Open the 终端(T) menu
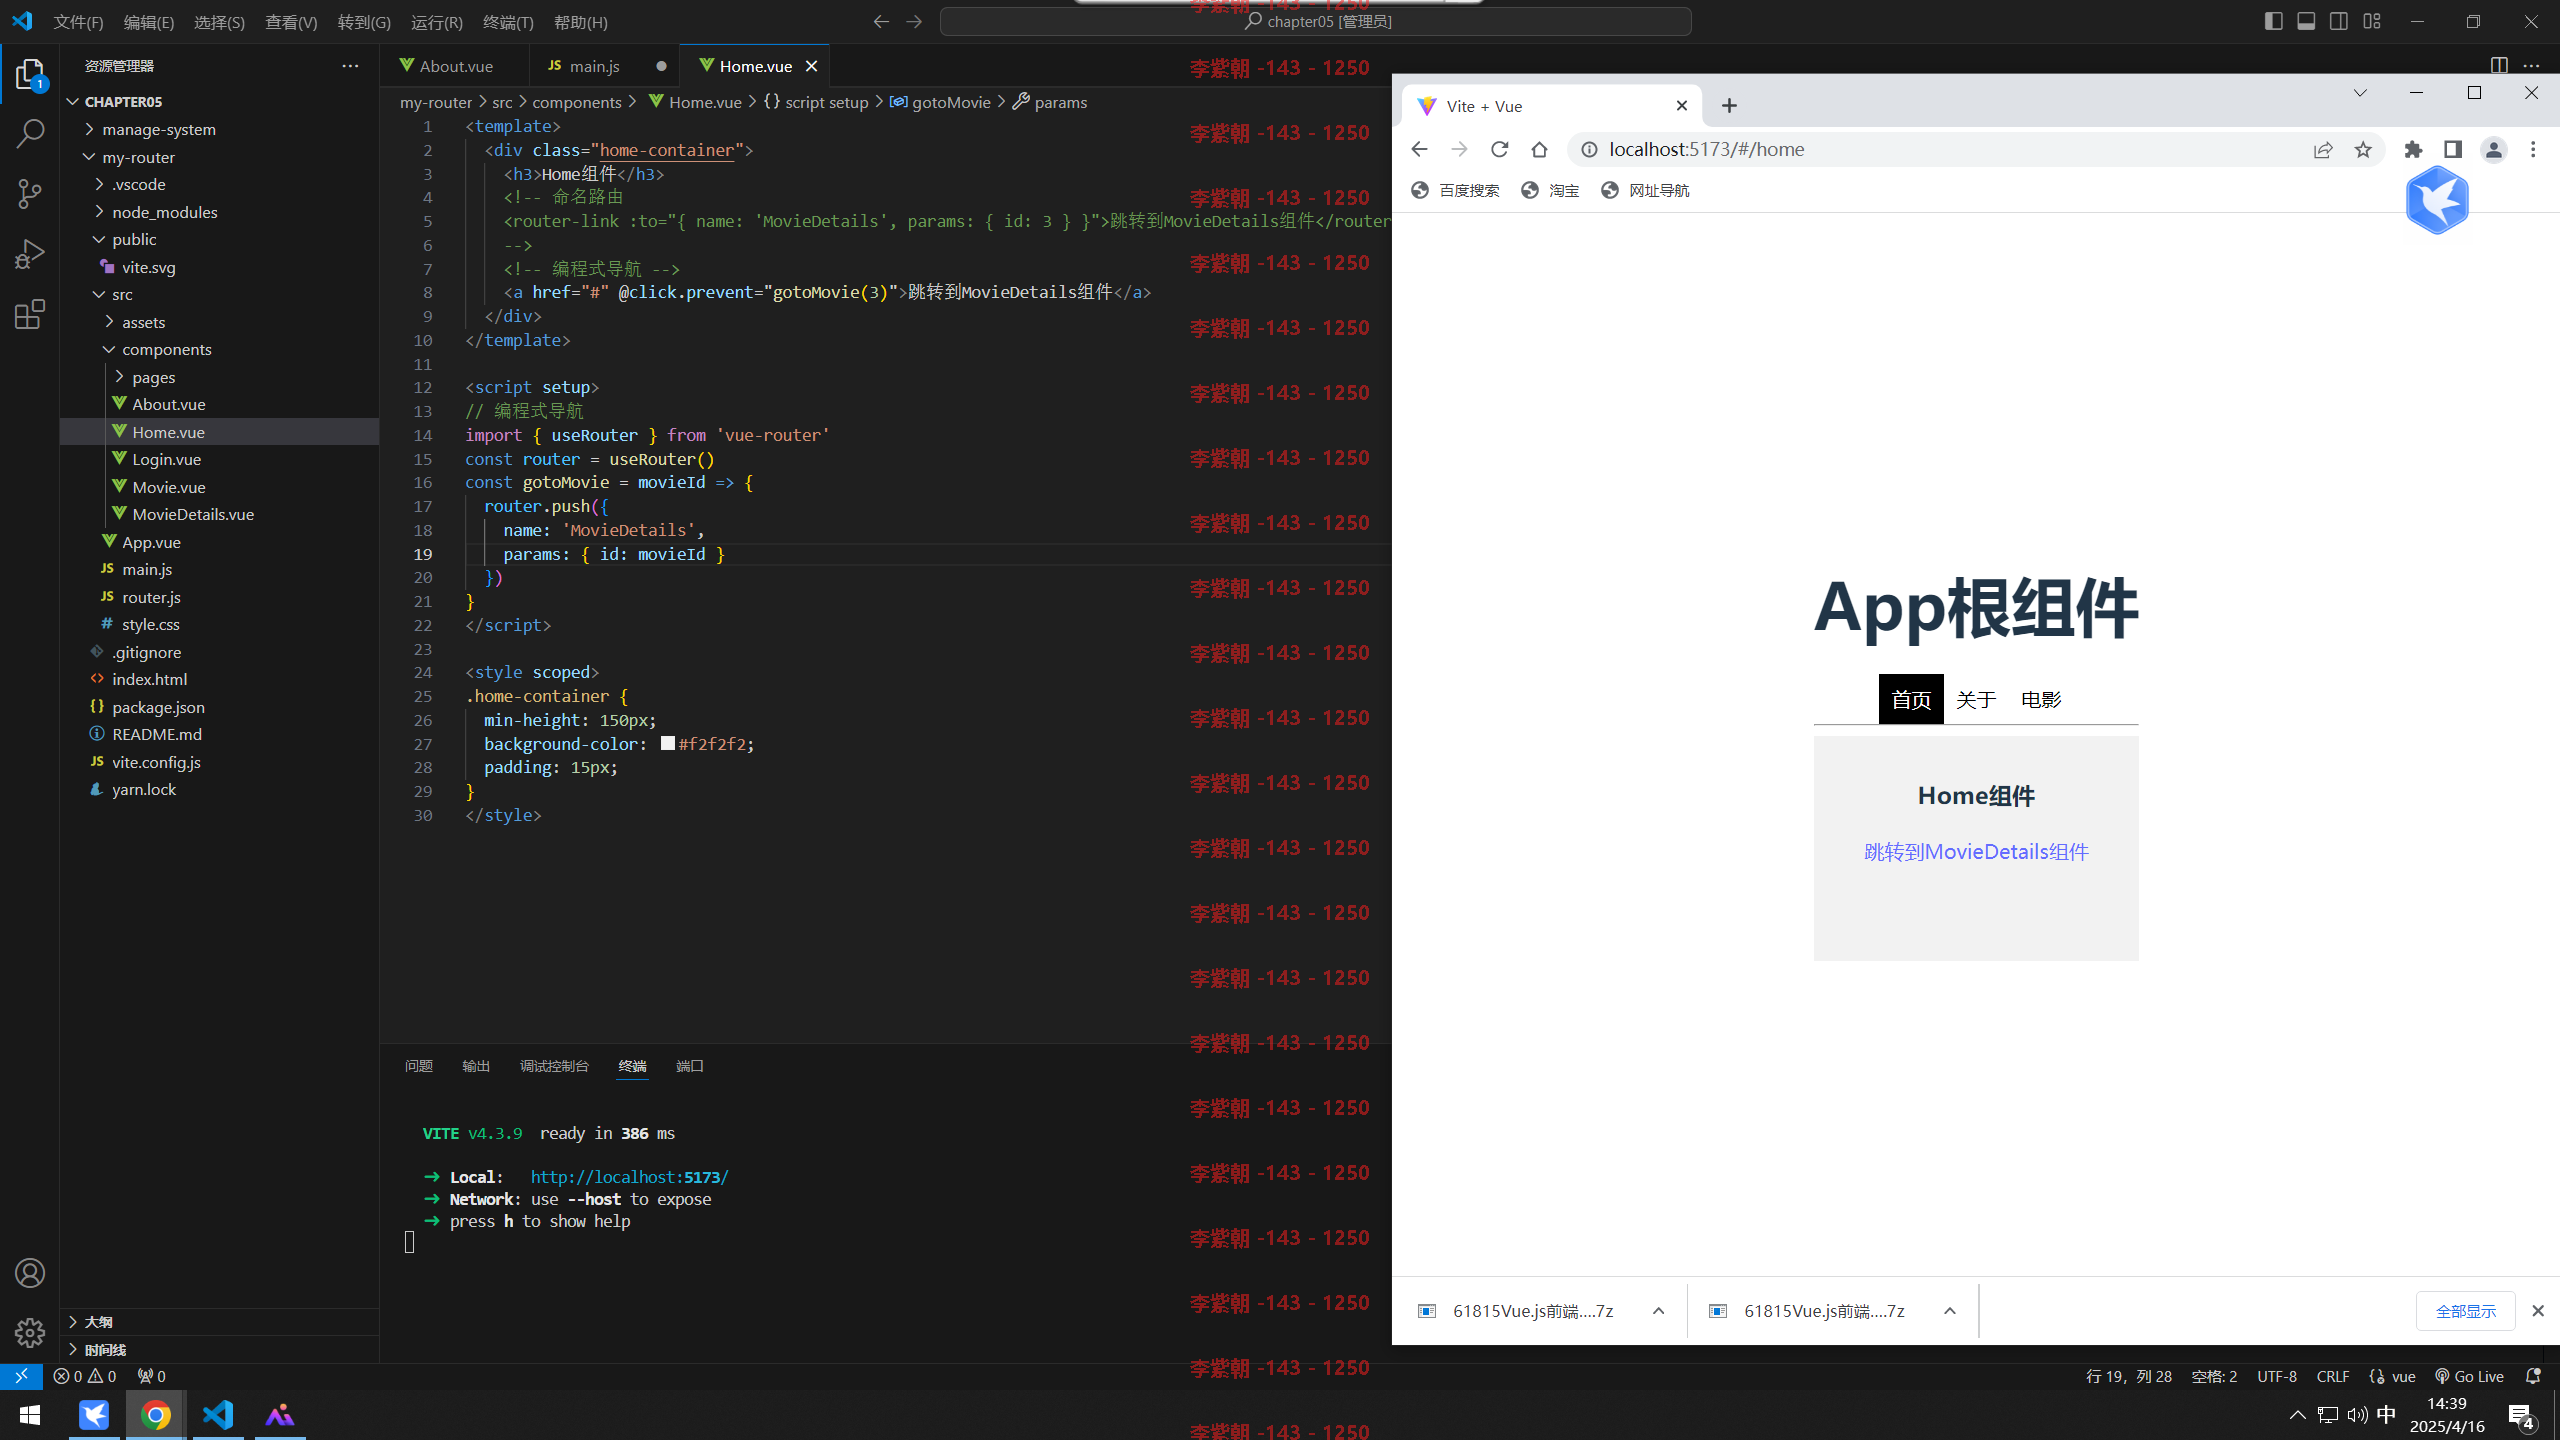Image resolution: width=2560 pixels, height=1440 pixels. pos(508,22)
